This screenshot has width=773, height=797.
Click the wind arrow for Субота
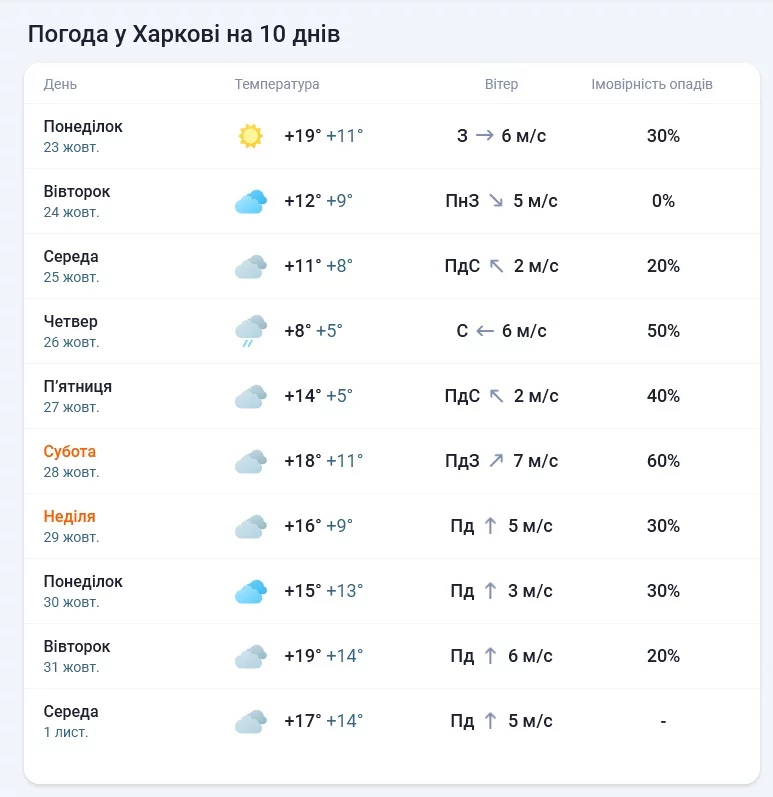click(496, 461)
